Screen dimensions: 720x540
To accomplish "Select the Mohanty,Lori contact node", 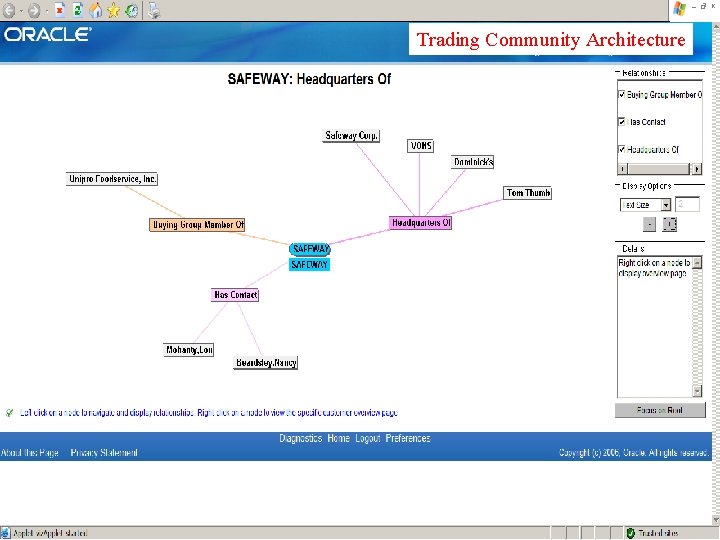I will tap(189, 350).
